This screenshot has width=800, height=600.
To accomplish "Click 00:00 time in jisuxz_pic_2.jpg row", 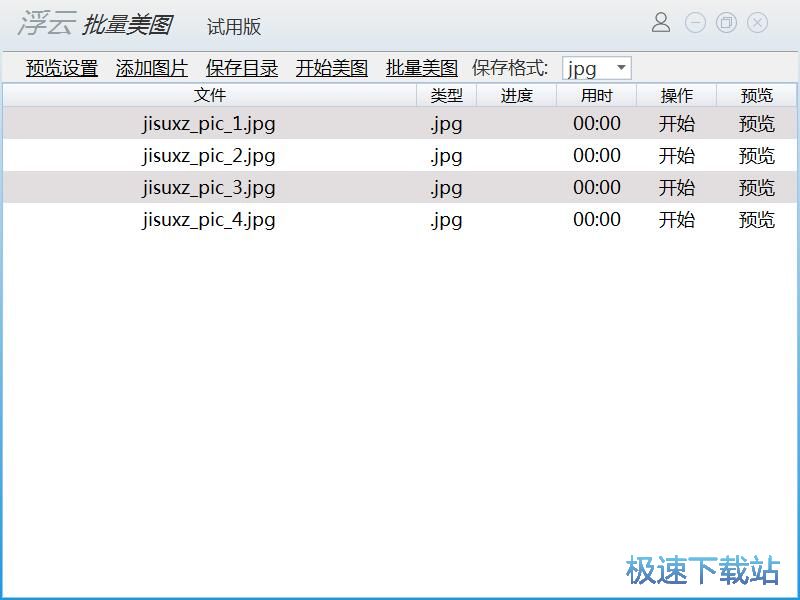I will (x=596, y=156).
